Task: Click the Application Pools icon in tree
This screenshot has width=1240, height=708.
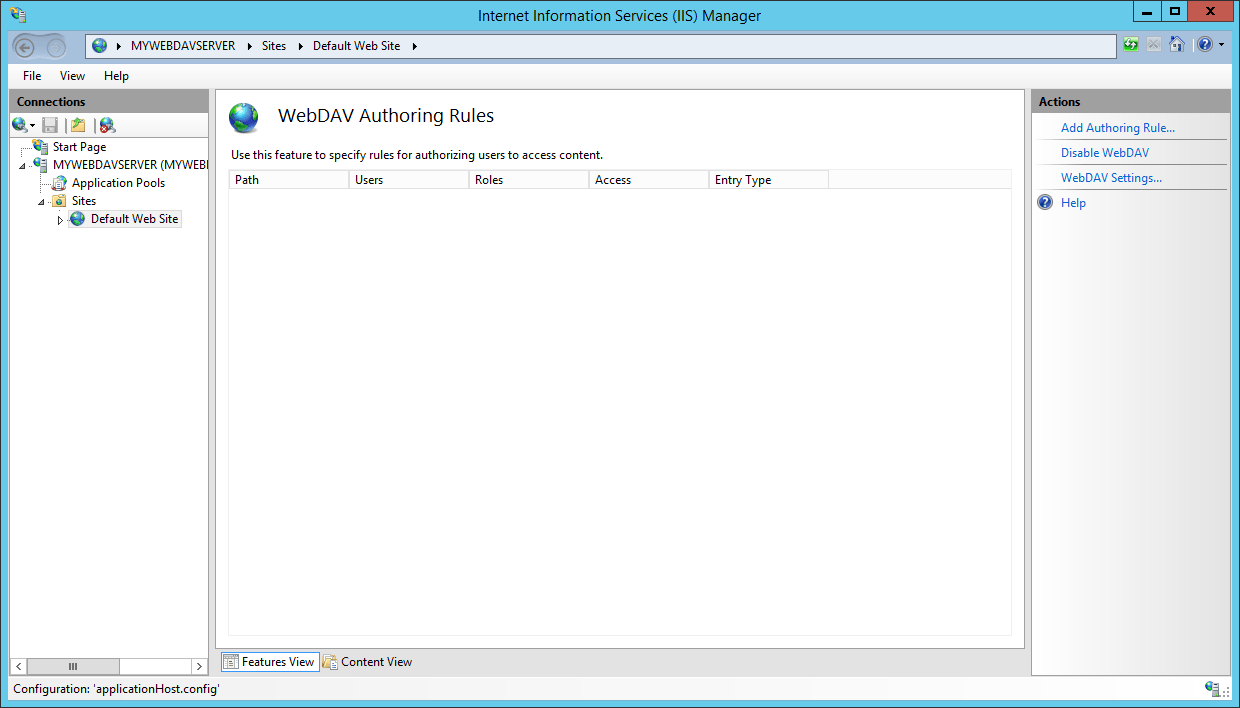Action: click(x=59, y=183)
